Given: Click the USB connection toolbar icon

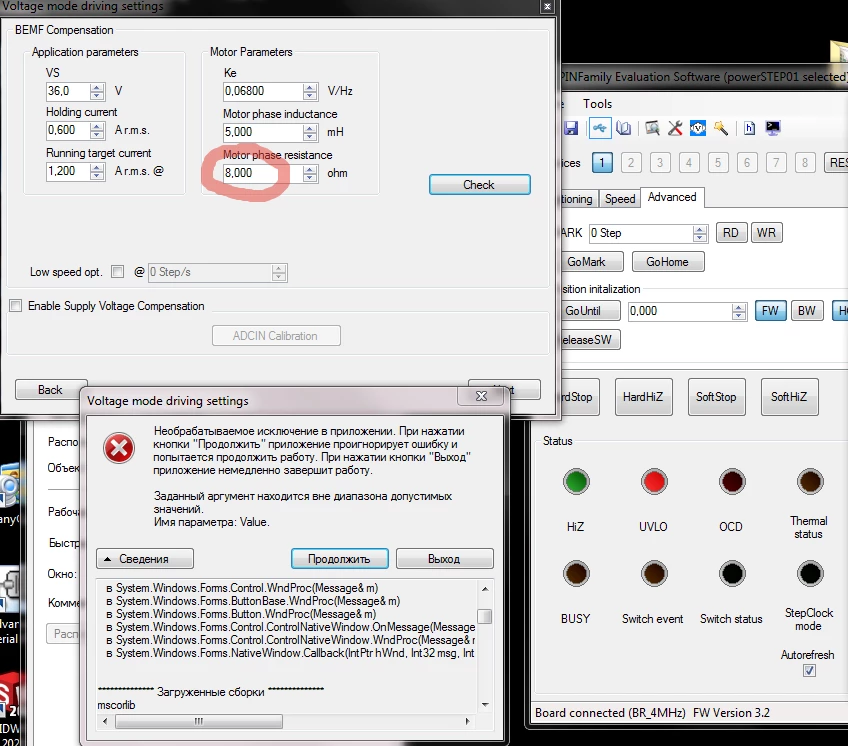Looking at the screenshot, I should pos(600,128).
